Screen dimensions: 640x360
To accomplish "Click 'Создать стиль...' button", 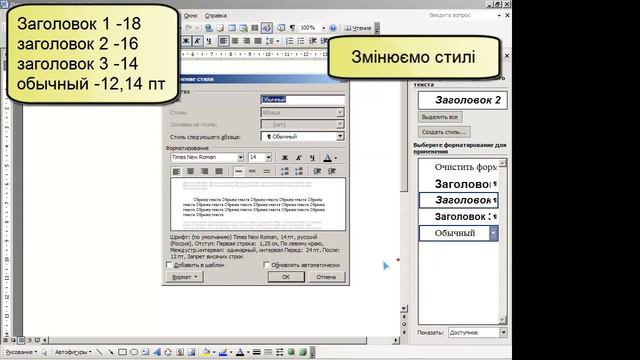I will [444, 132].
